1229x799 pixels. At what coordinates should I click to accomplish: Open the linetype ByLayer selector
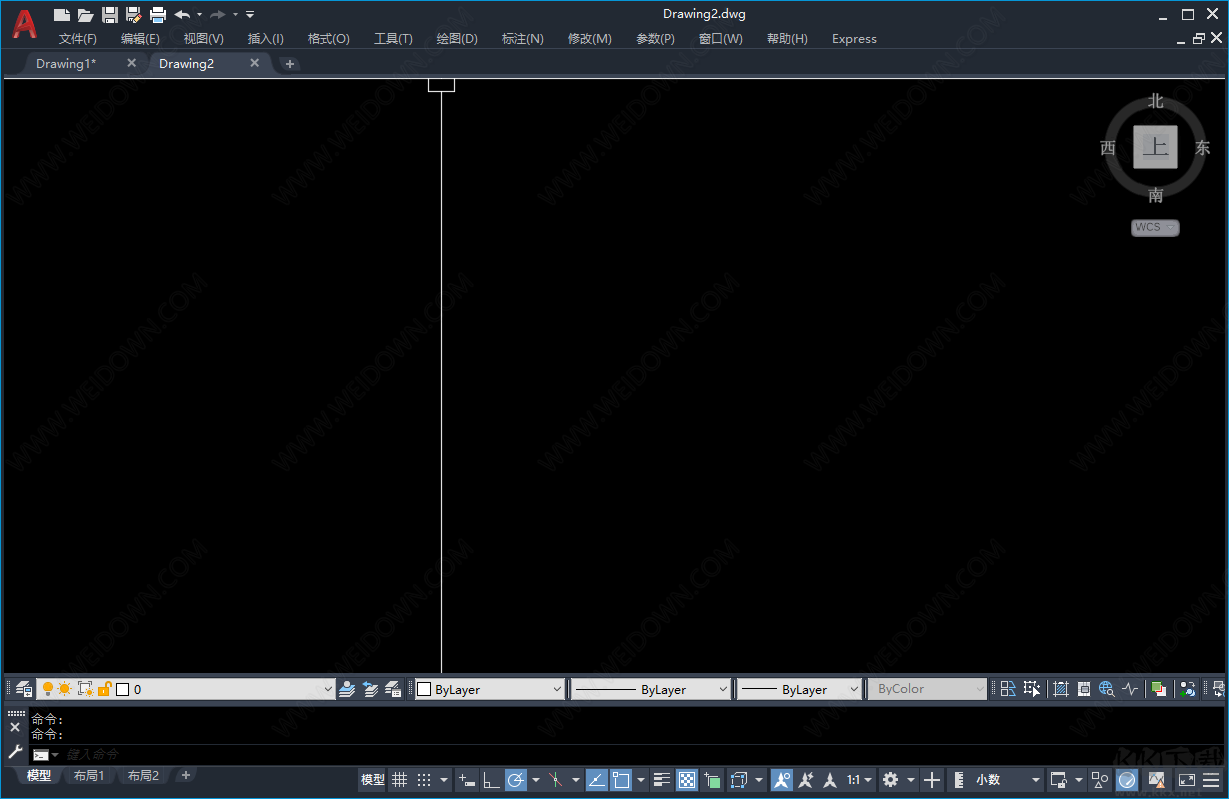pos(650,688)
